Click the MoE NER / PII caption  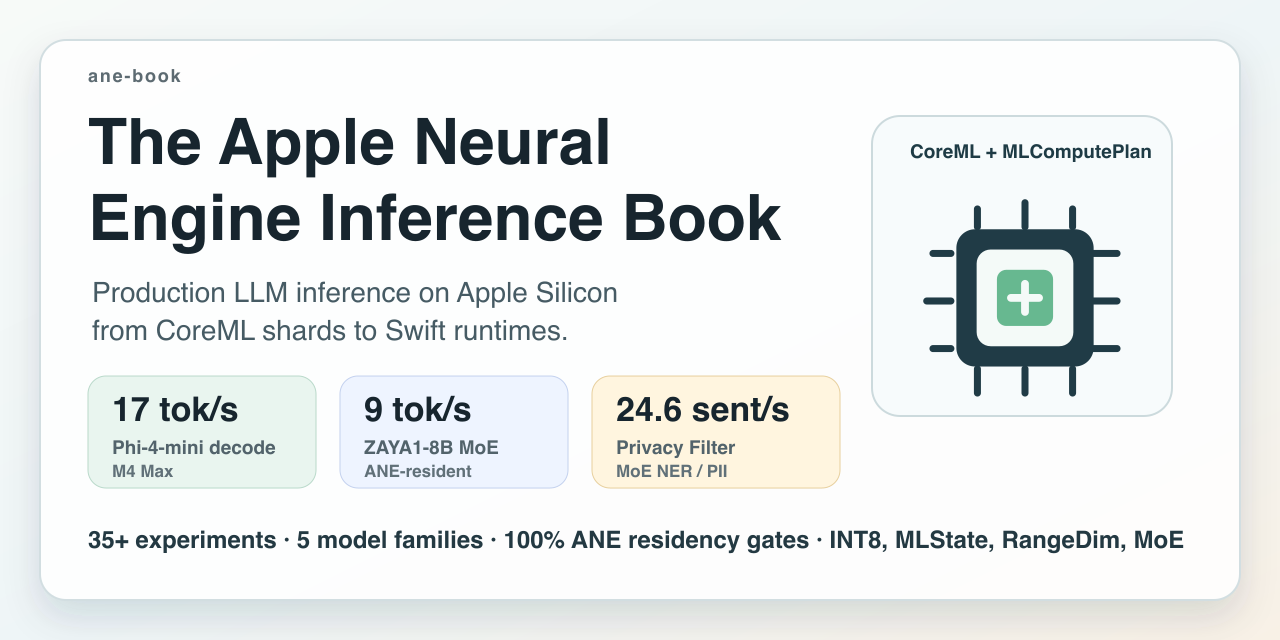click(x=672, y=471)
